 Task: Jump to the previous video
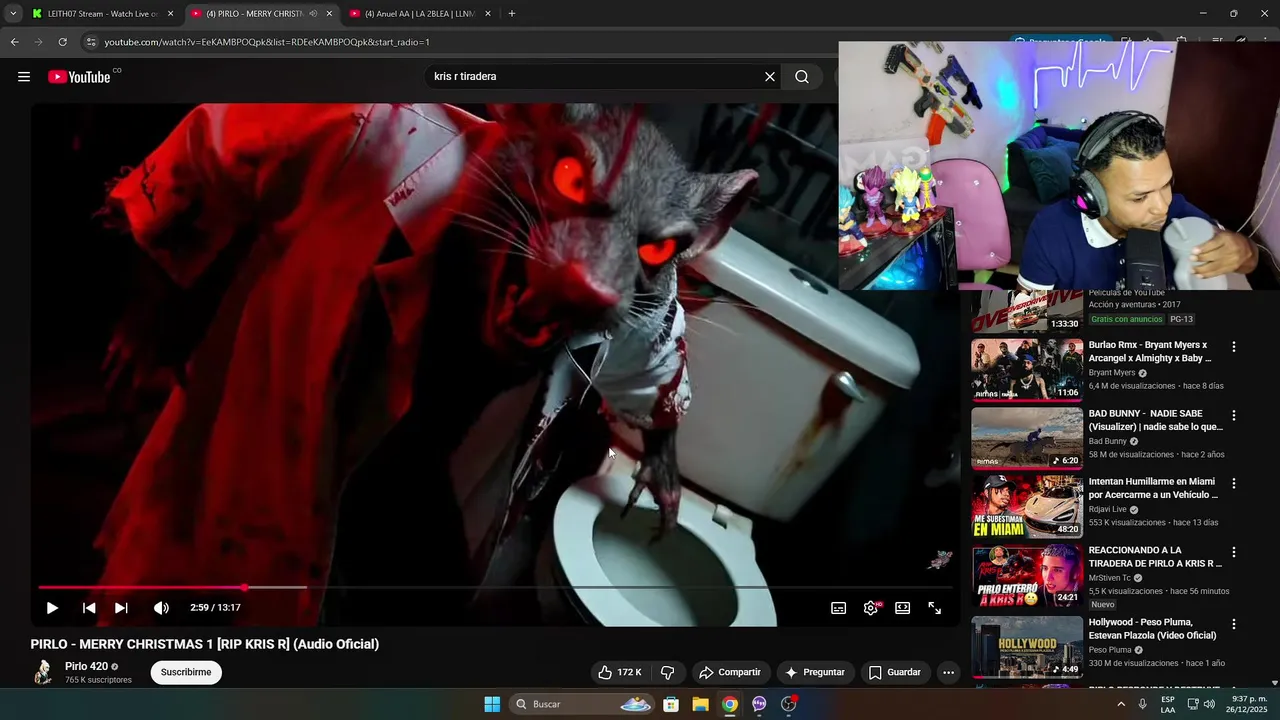(89, 608)
